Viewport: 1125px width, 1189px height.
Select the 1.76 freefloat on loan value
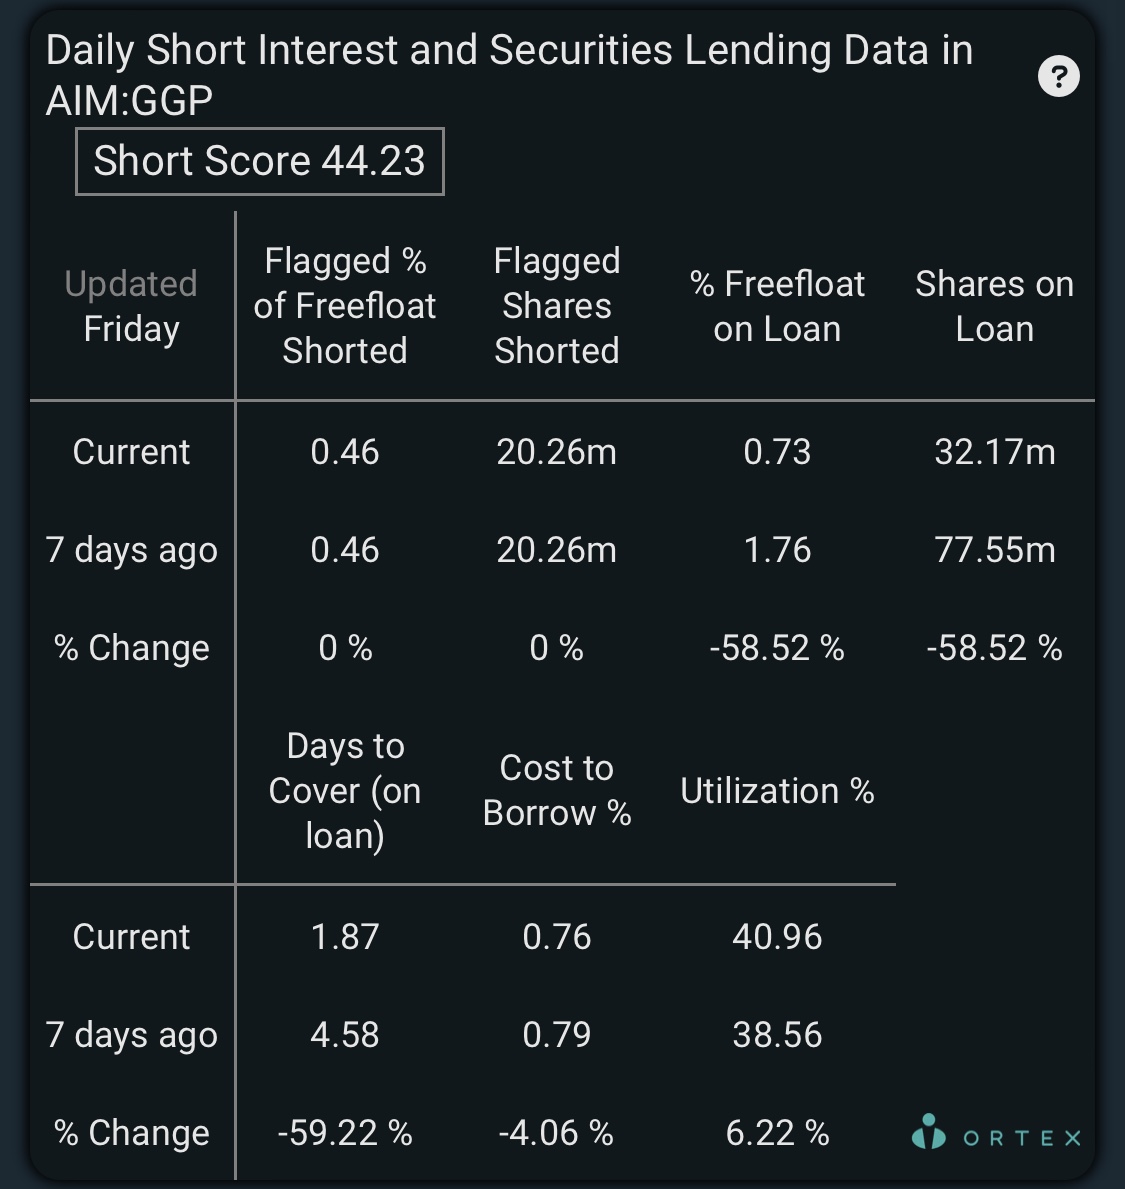777,550
